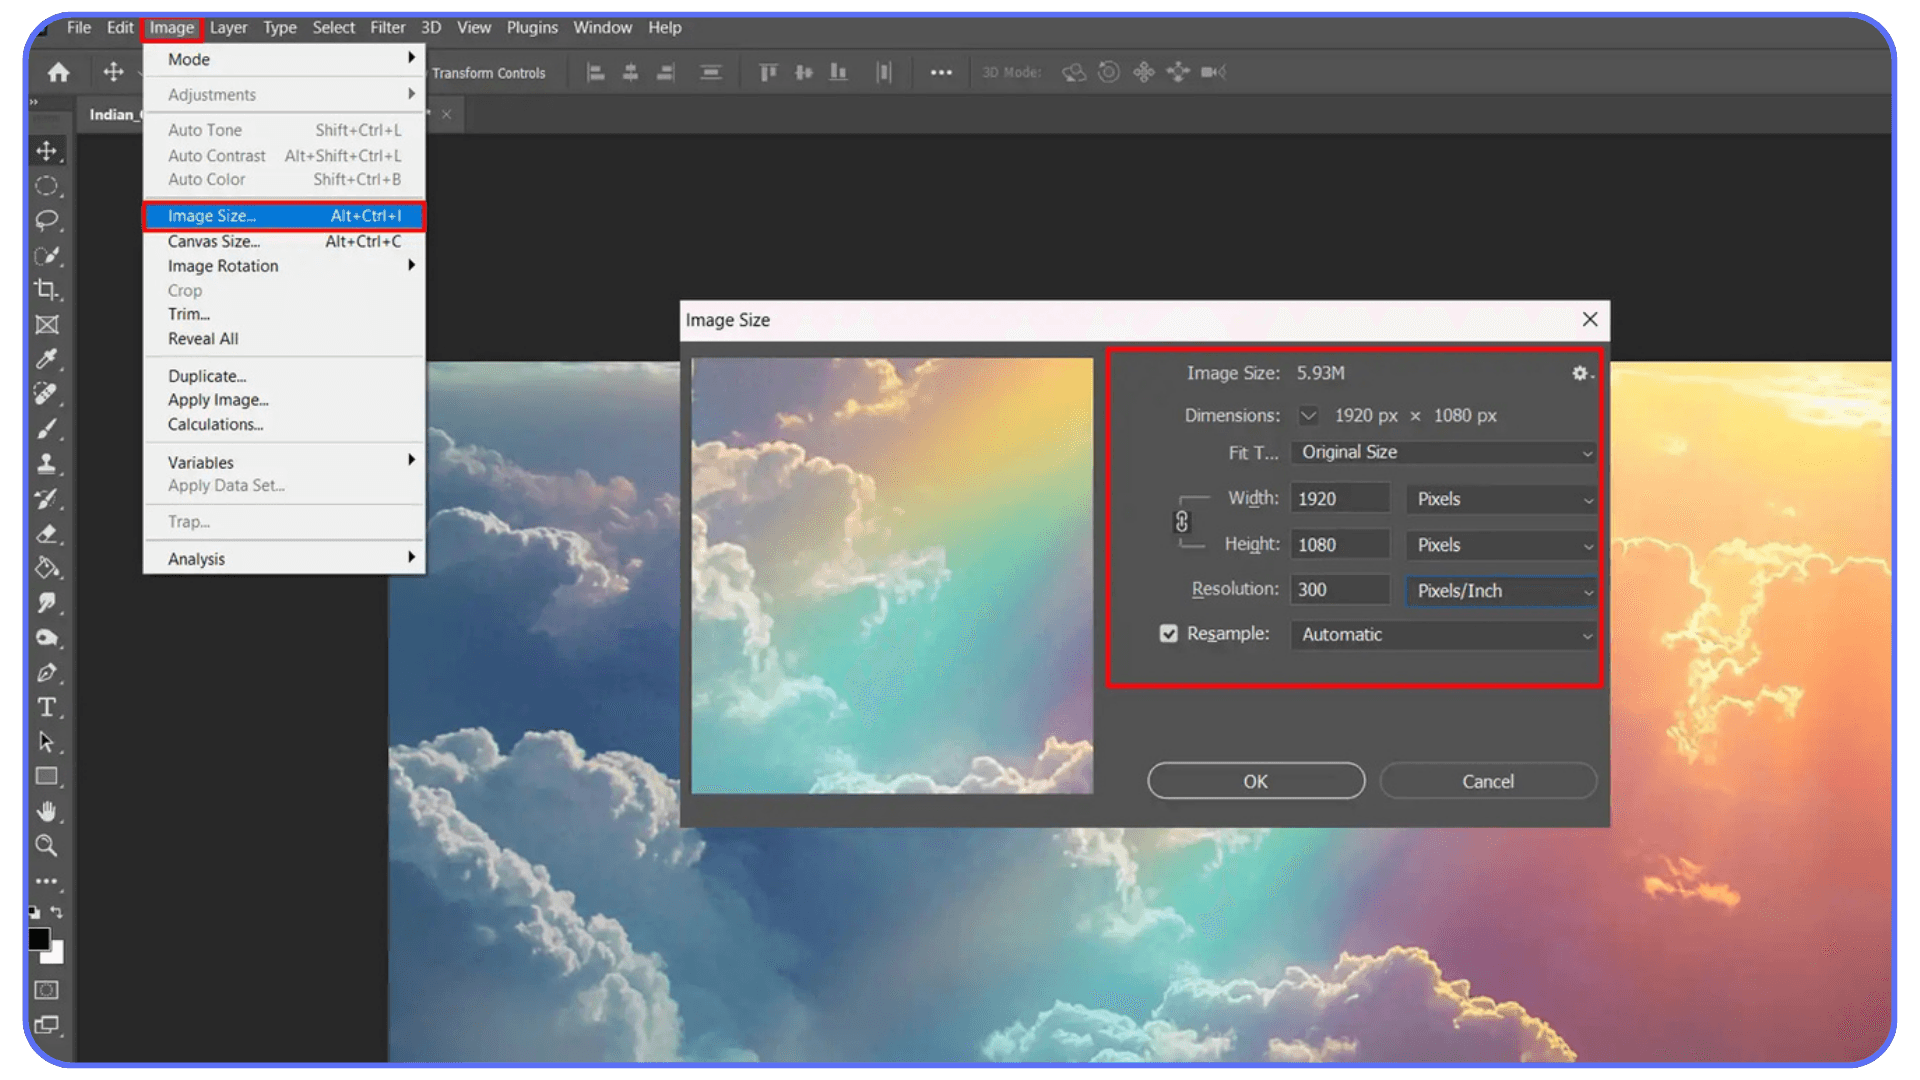Select the Rectangle shape tool
The image size is (1920, 1080).
click(x=46, y=777)
